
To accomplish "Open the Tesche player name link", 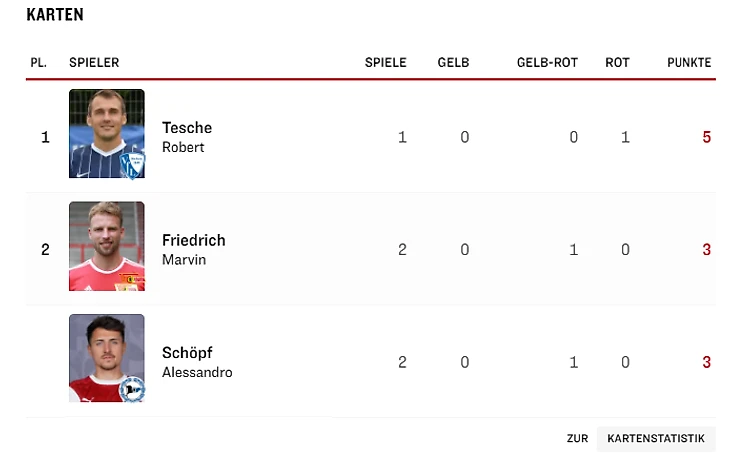I will point(187,128).
